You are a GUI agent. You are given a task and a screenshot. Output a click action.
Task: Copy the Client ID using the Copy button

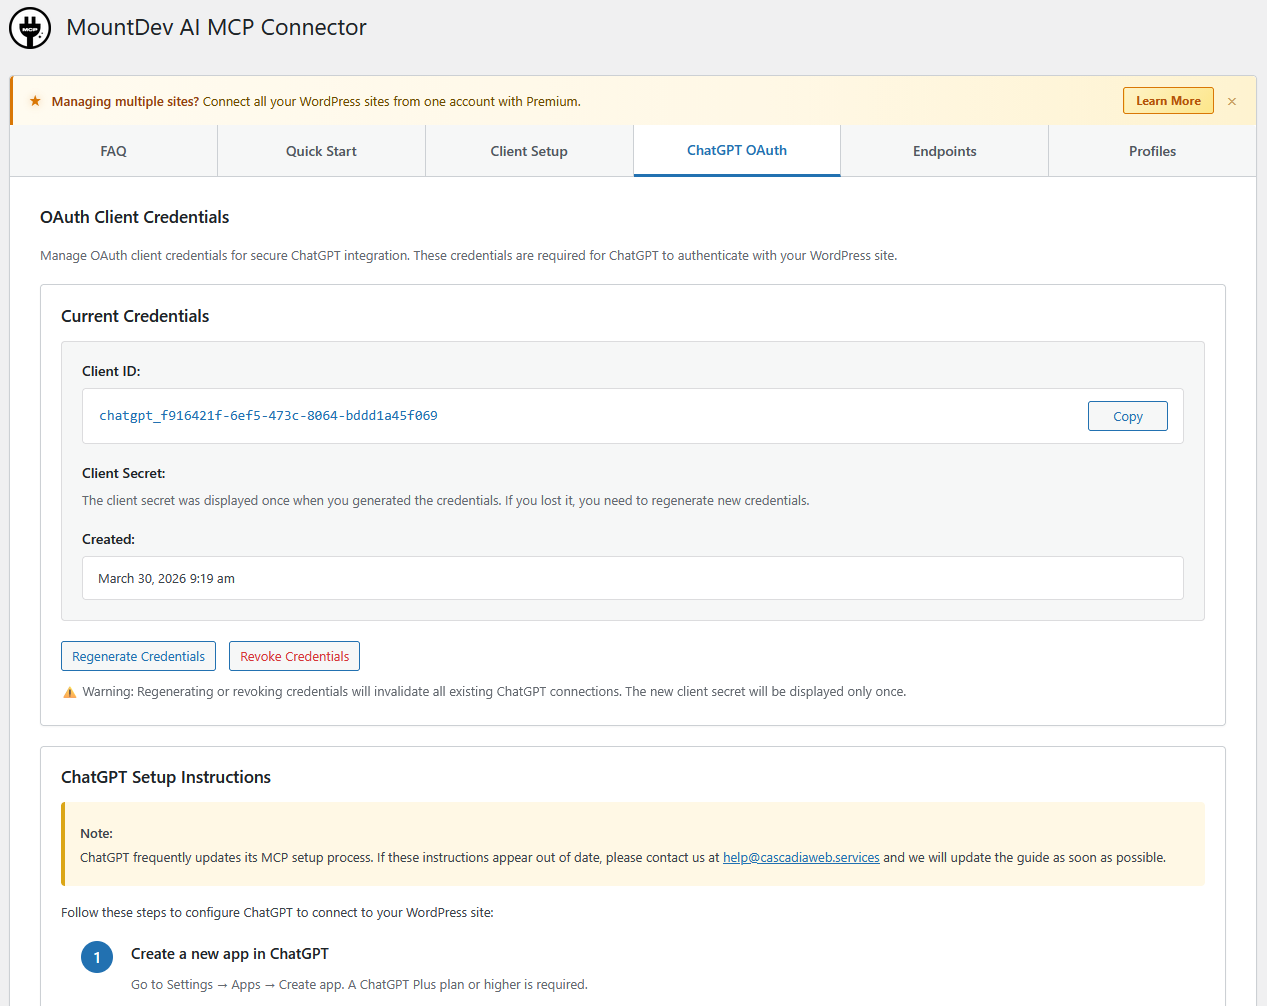coord(1127,415)
